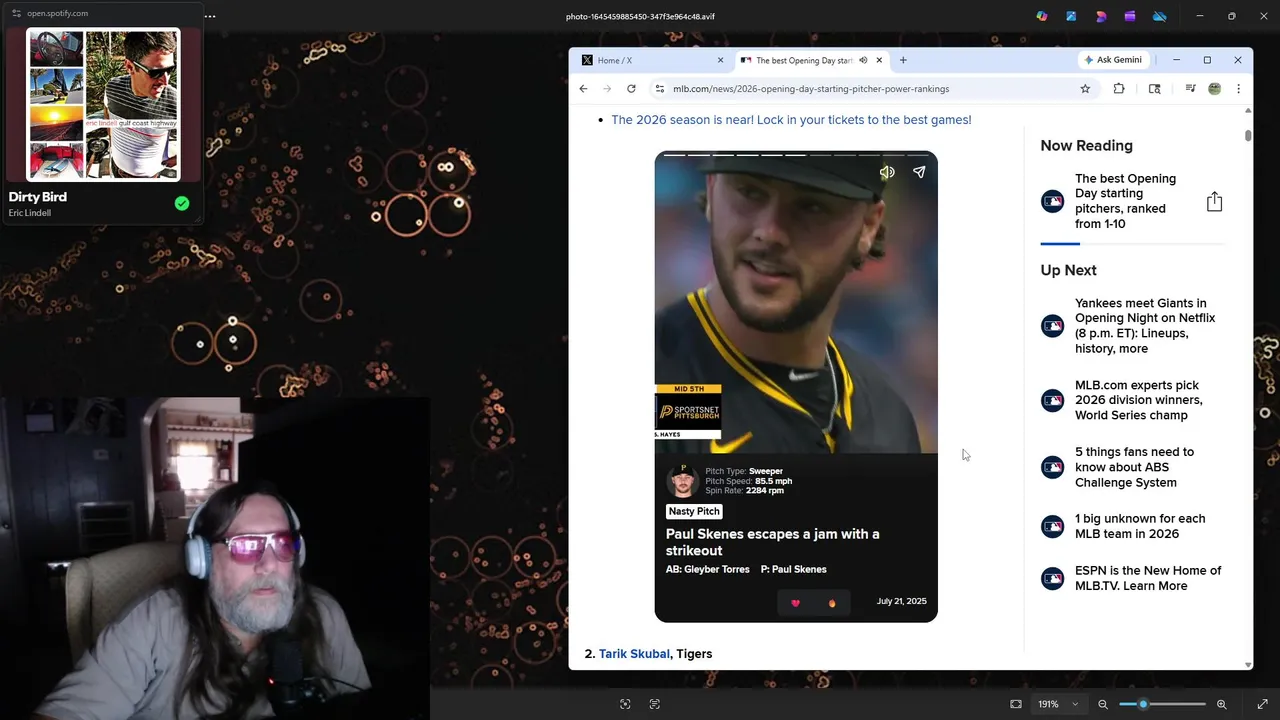
Task: Click MLB logo beside Yankees meet Giants article
Action: (1052, 326)
